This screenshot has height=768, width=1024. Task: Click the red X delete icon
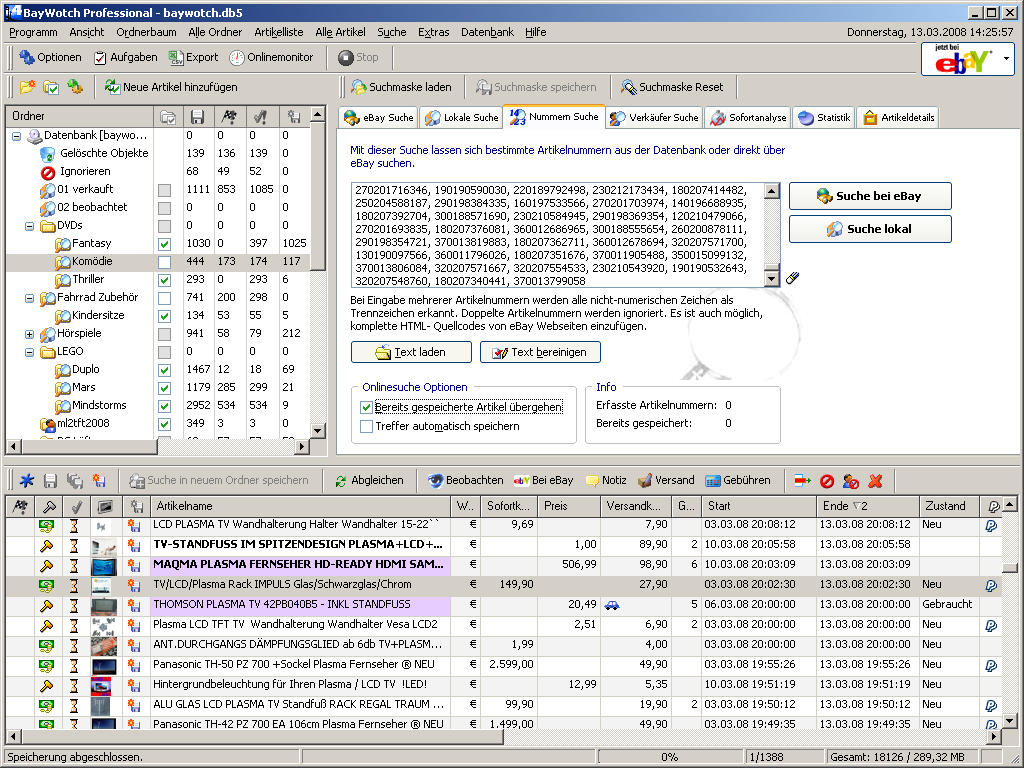[x=875, y=481]
